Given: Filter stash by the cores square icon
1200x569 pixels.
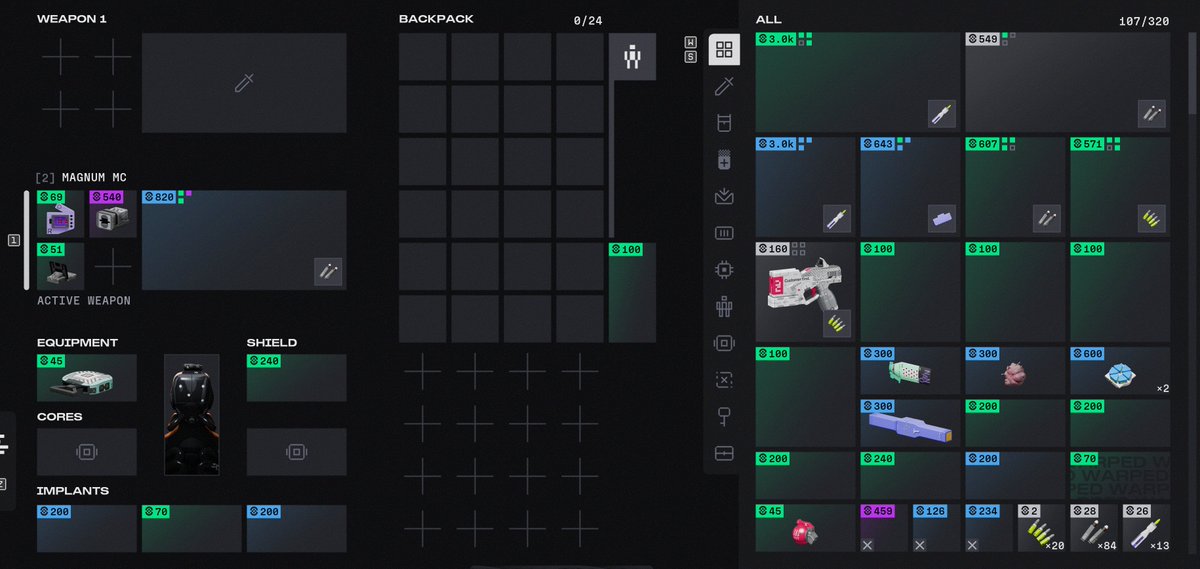Looking at the screenshot, I should pyautogui.click(x=724, y=343).
